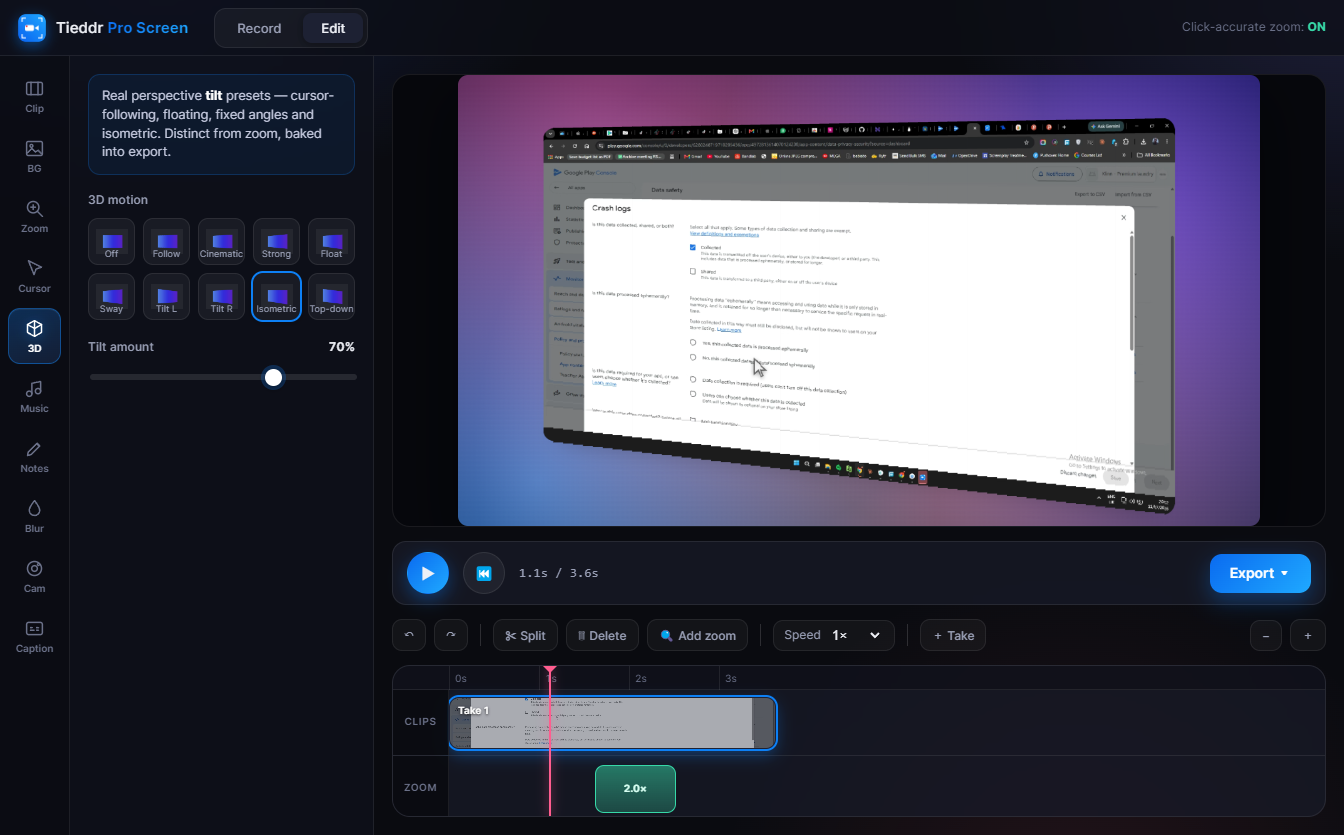Zoom in the timeline with plus

pyautogui.click(x=1307, y=635)
